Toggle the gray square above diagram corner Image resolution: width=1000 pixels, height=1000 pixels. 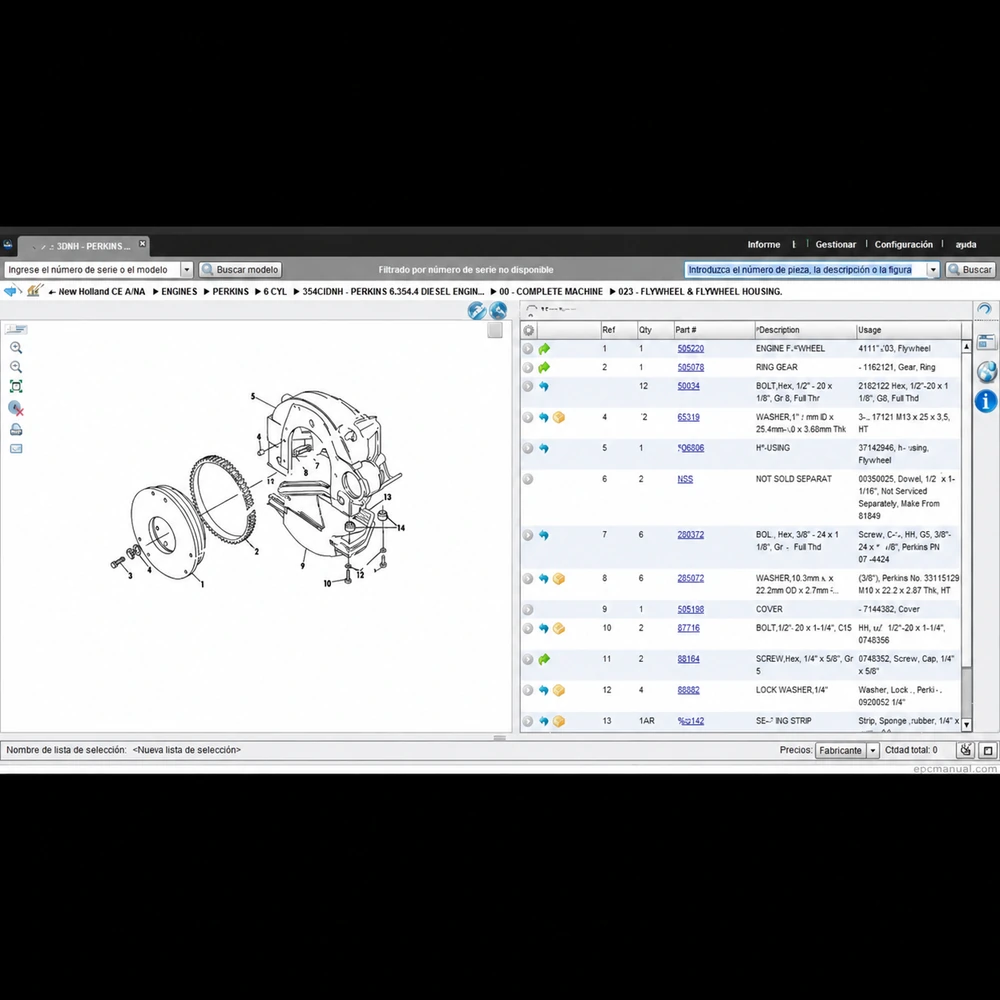pos(494,330)
